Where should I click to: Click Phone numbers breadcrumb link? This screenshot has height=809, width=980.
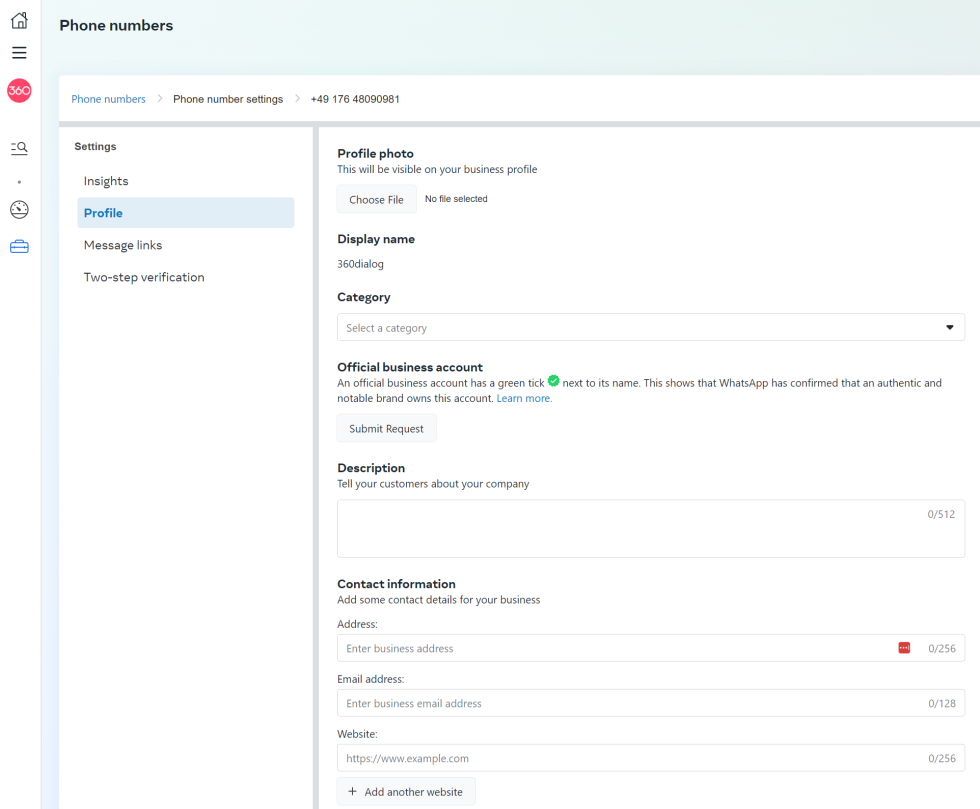[108, 99]
